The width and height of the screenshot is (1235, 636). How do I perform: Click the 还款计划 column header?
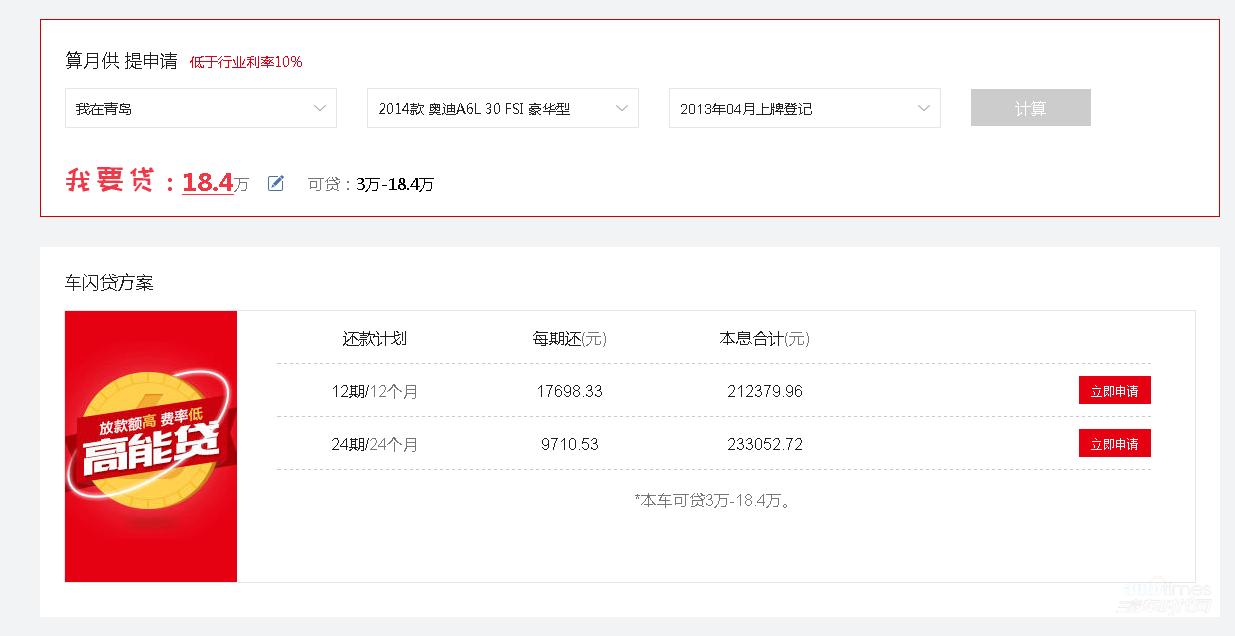pyautogui.click(x=375, y=338)
